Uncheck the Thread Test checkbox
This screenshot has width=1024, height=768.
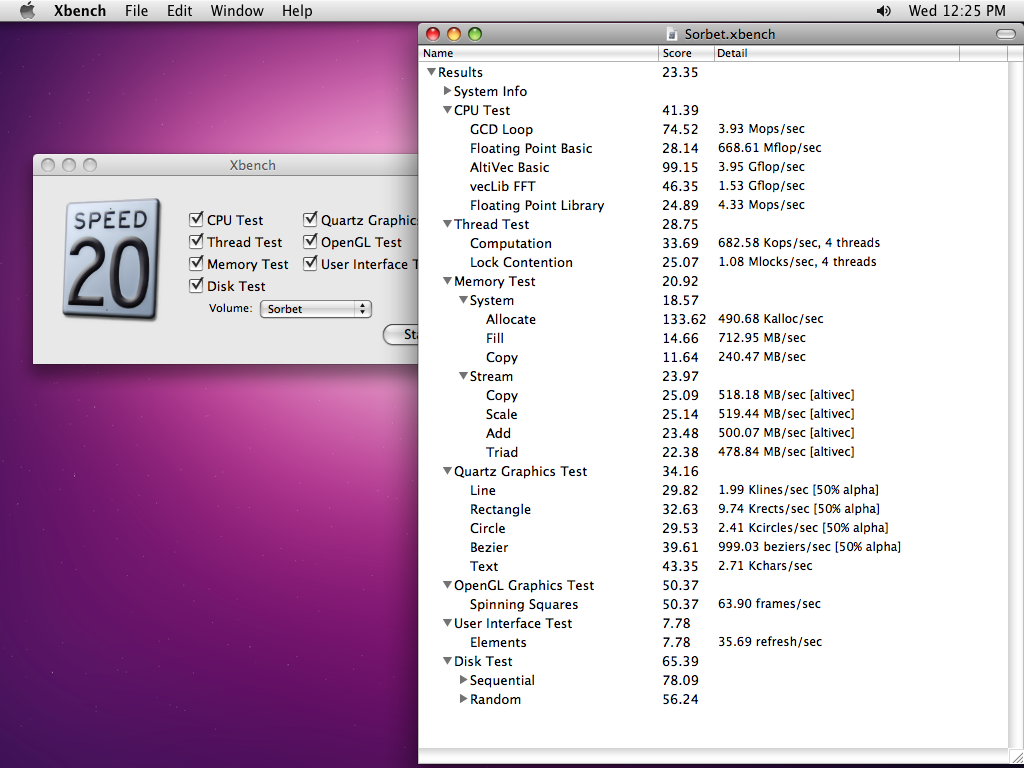click(196, 242)
